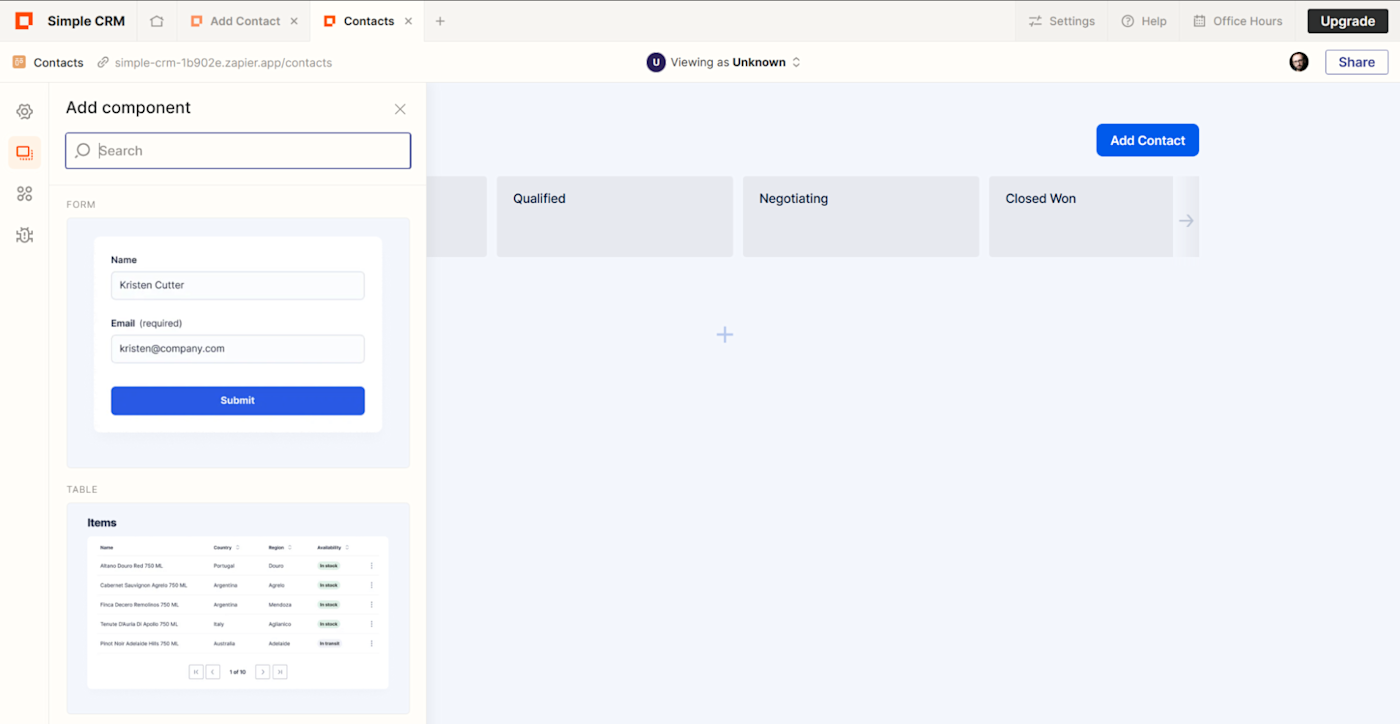Click the Contacts breadcrumb label
This screenshot has height=724, width=1400.
(58, 62)
